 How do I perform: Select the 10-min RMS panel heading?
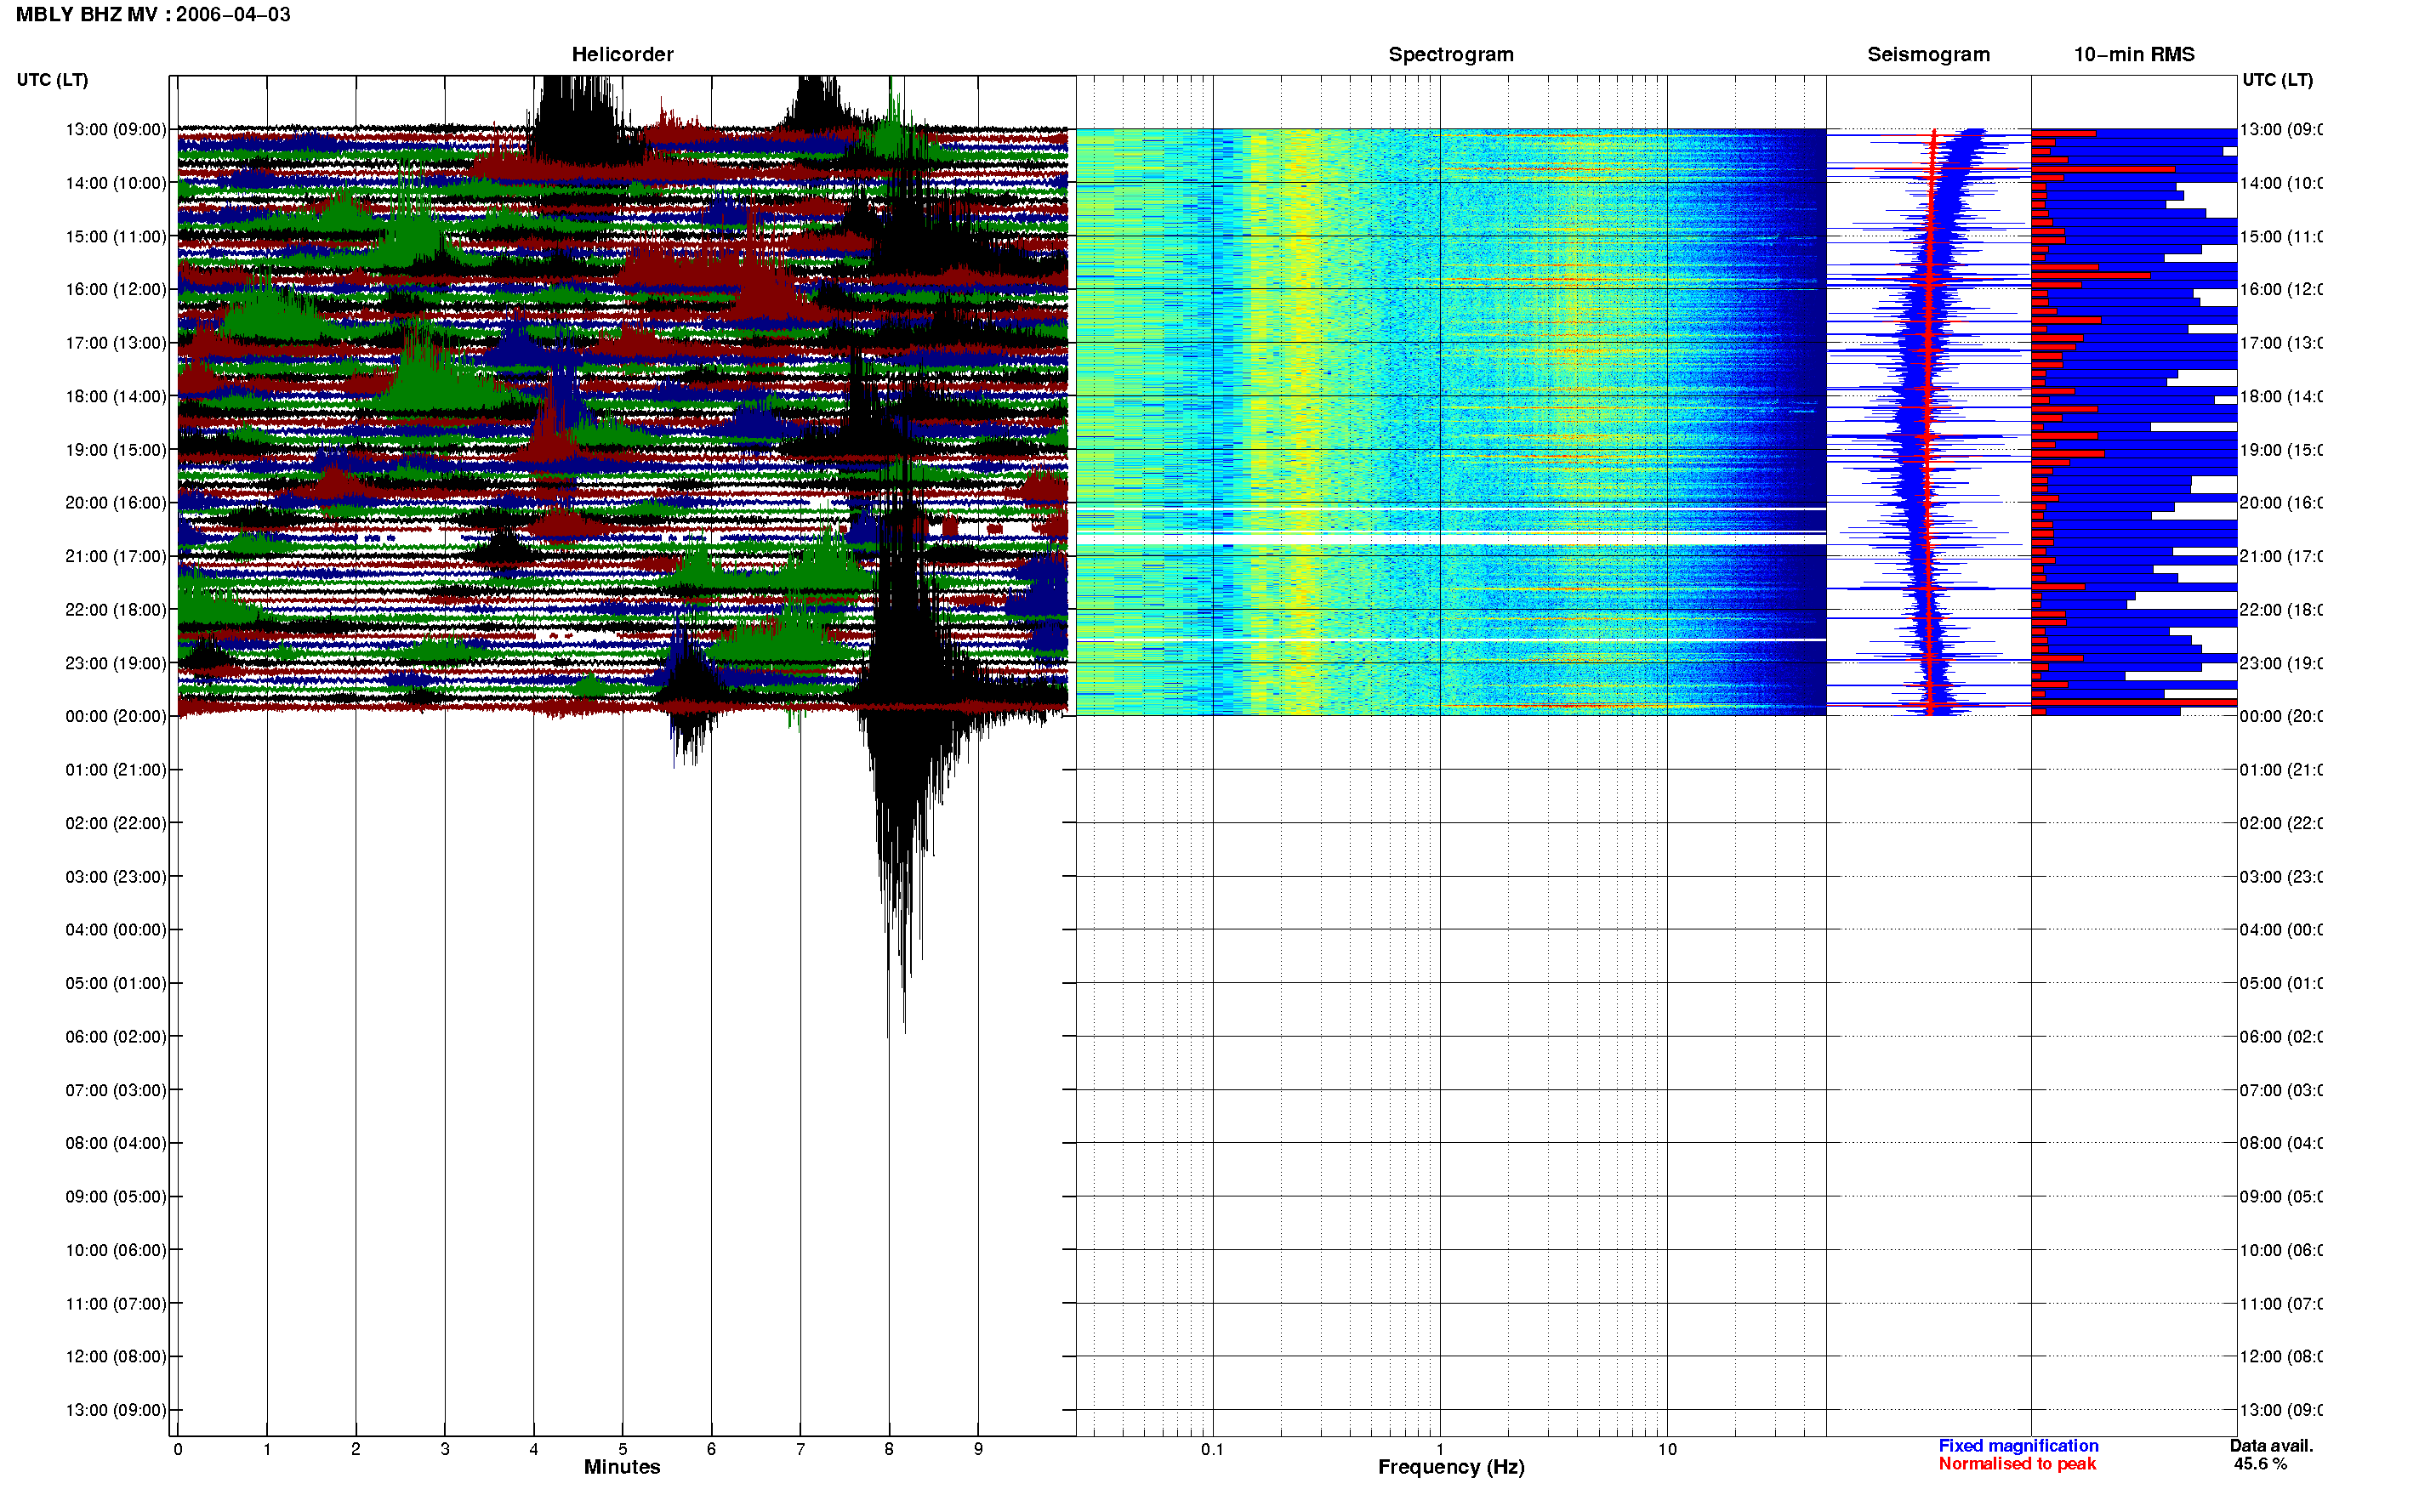pos(2133,55)
